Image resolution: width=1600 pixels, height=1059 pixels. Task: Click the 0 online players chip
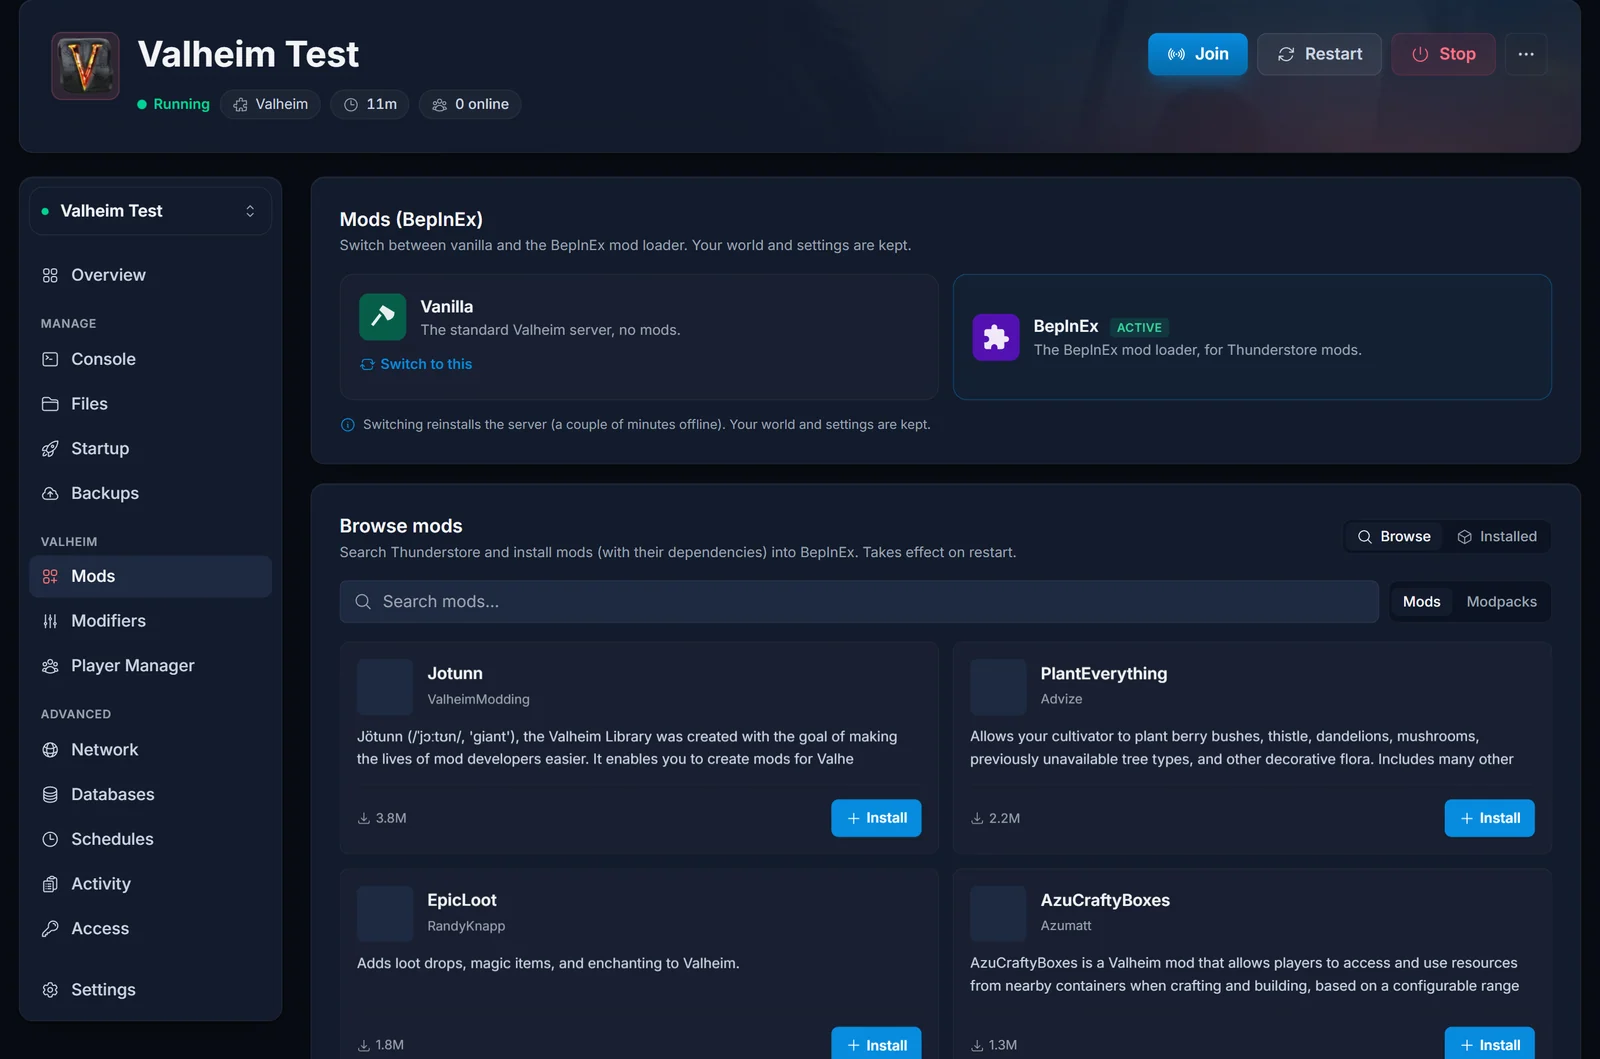tap(470, 104)
